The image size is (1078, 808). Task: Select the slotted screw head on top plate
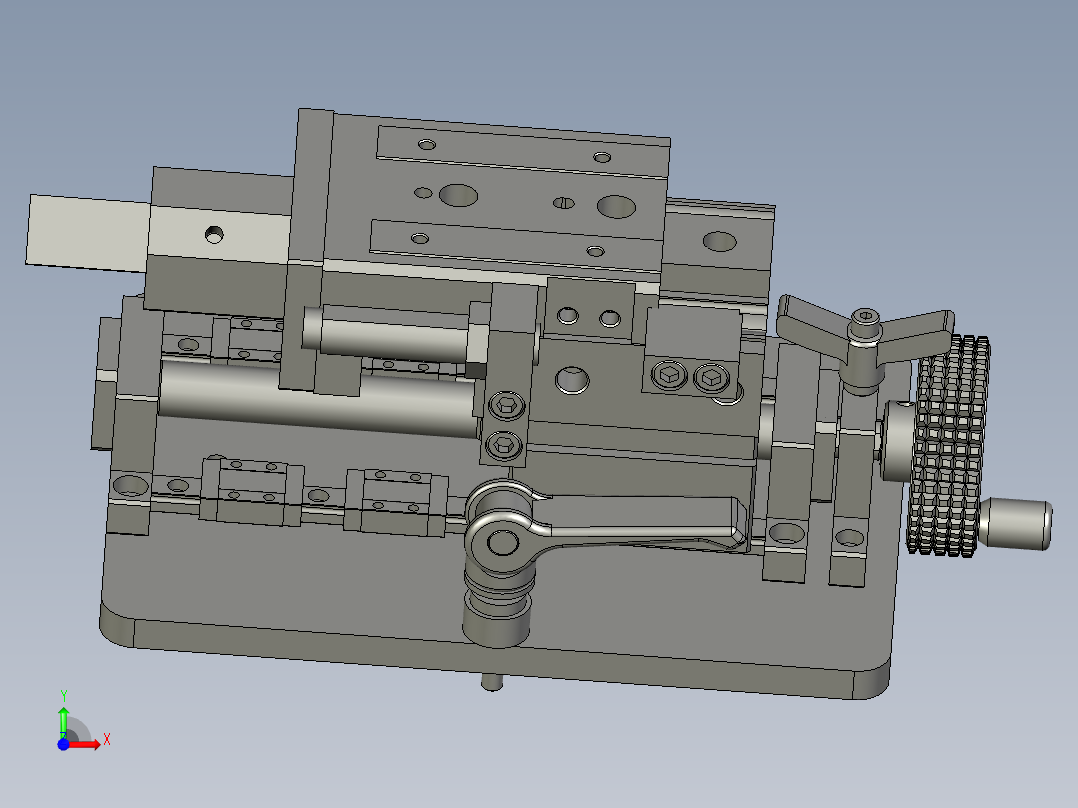coord(564,203)
